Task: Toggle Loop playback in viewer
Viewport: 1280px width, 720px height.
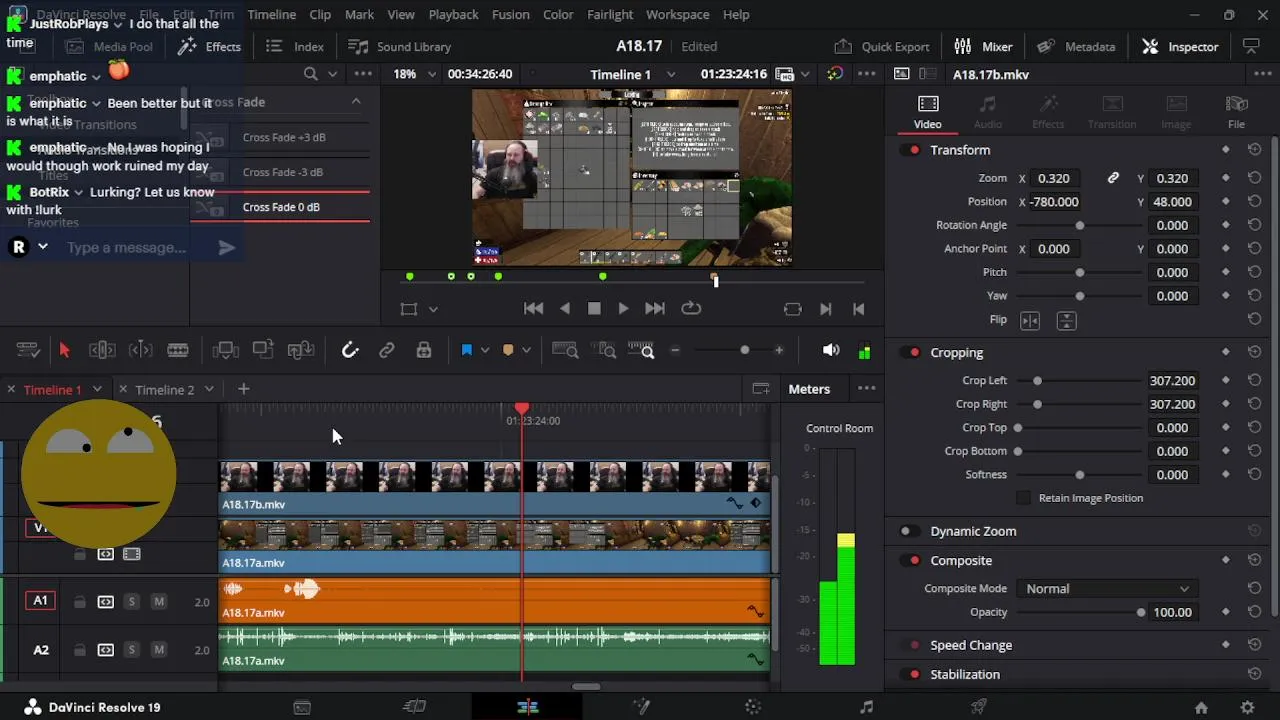Action: coord(691,309)
